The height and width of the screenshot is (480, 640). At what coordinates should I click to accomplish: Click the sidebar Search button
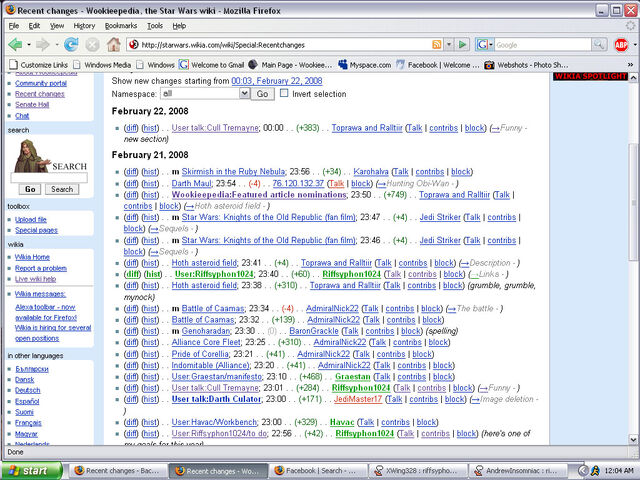pyautogui.click(x=62, y=189)
